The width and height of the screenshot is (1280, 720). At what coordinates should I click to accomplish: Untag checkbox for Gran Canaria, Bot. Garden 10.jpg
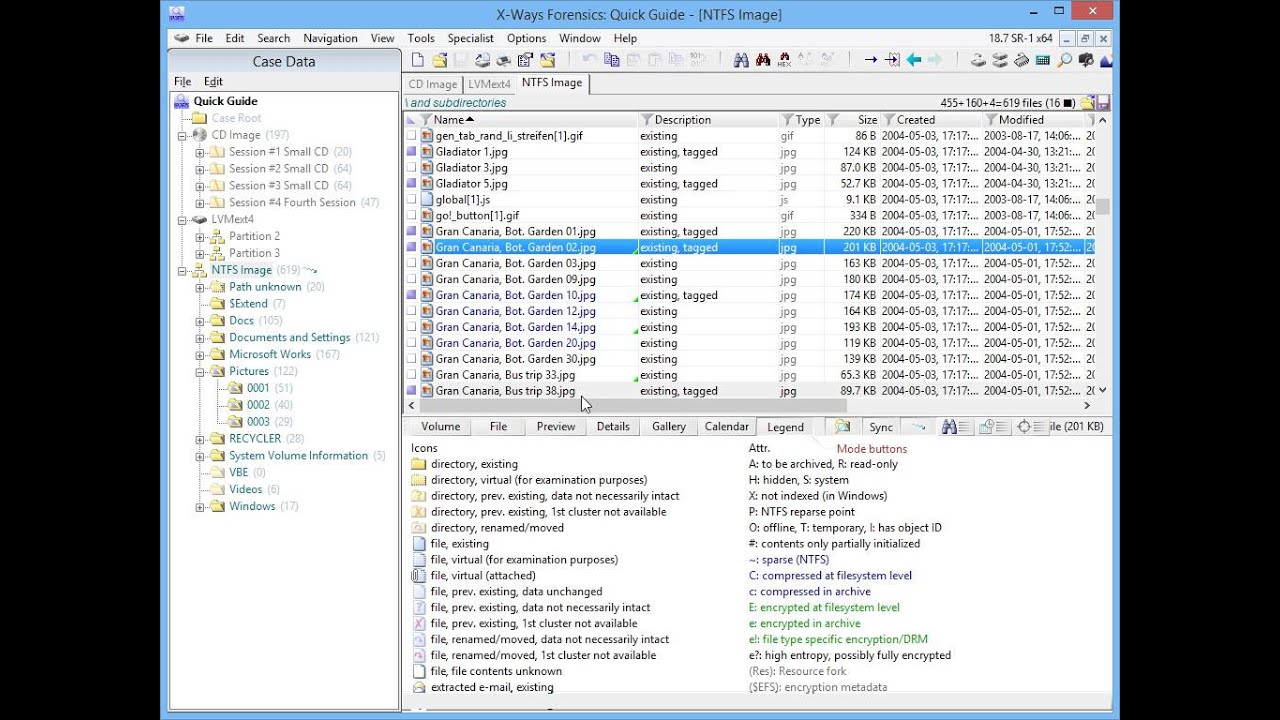(x=411, y=295)
